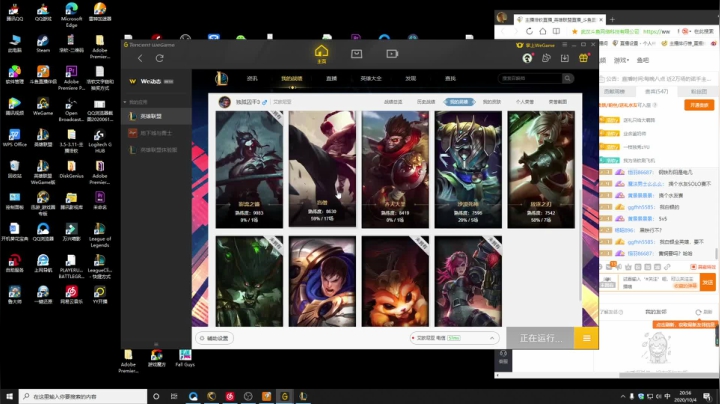Open the WeGame video icon
Screen dimensions: 720x404
392,54
